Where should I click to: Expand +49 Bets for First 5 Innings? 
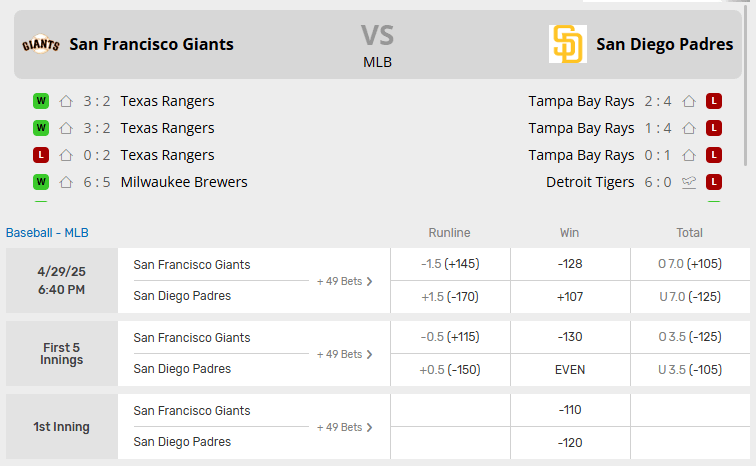pos(344,355)
